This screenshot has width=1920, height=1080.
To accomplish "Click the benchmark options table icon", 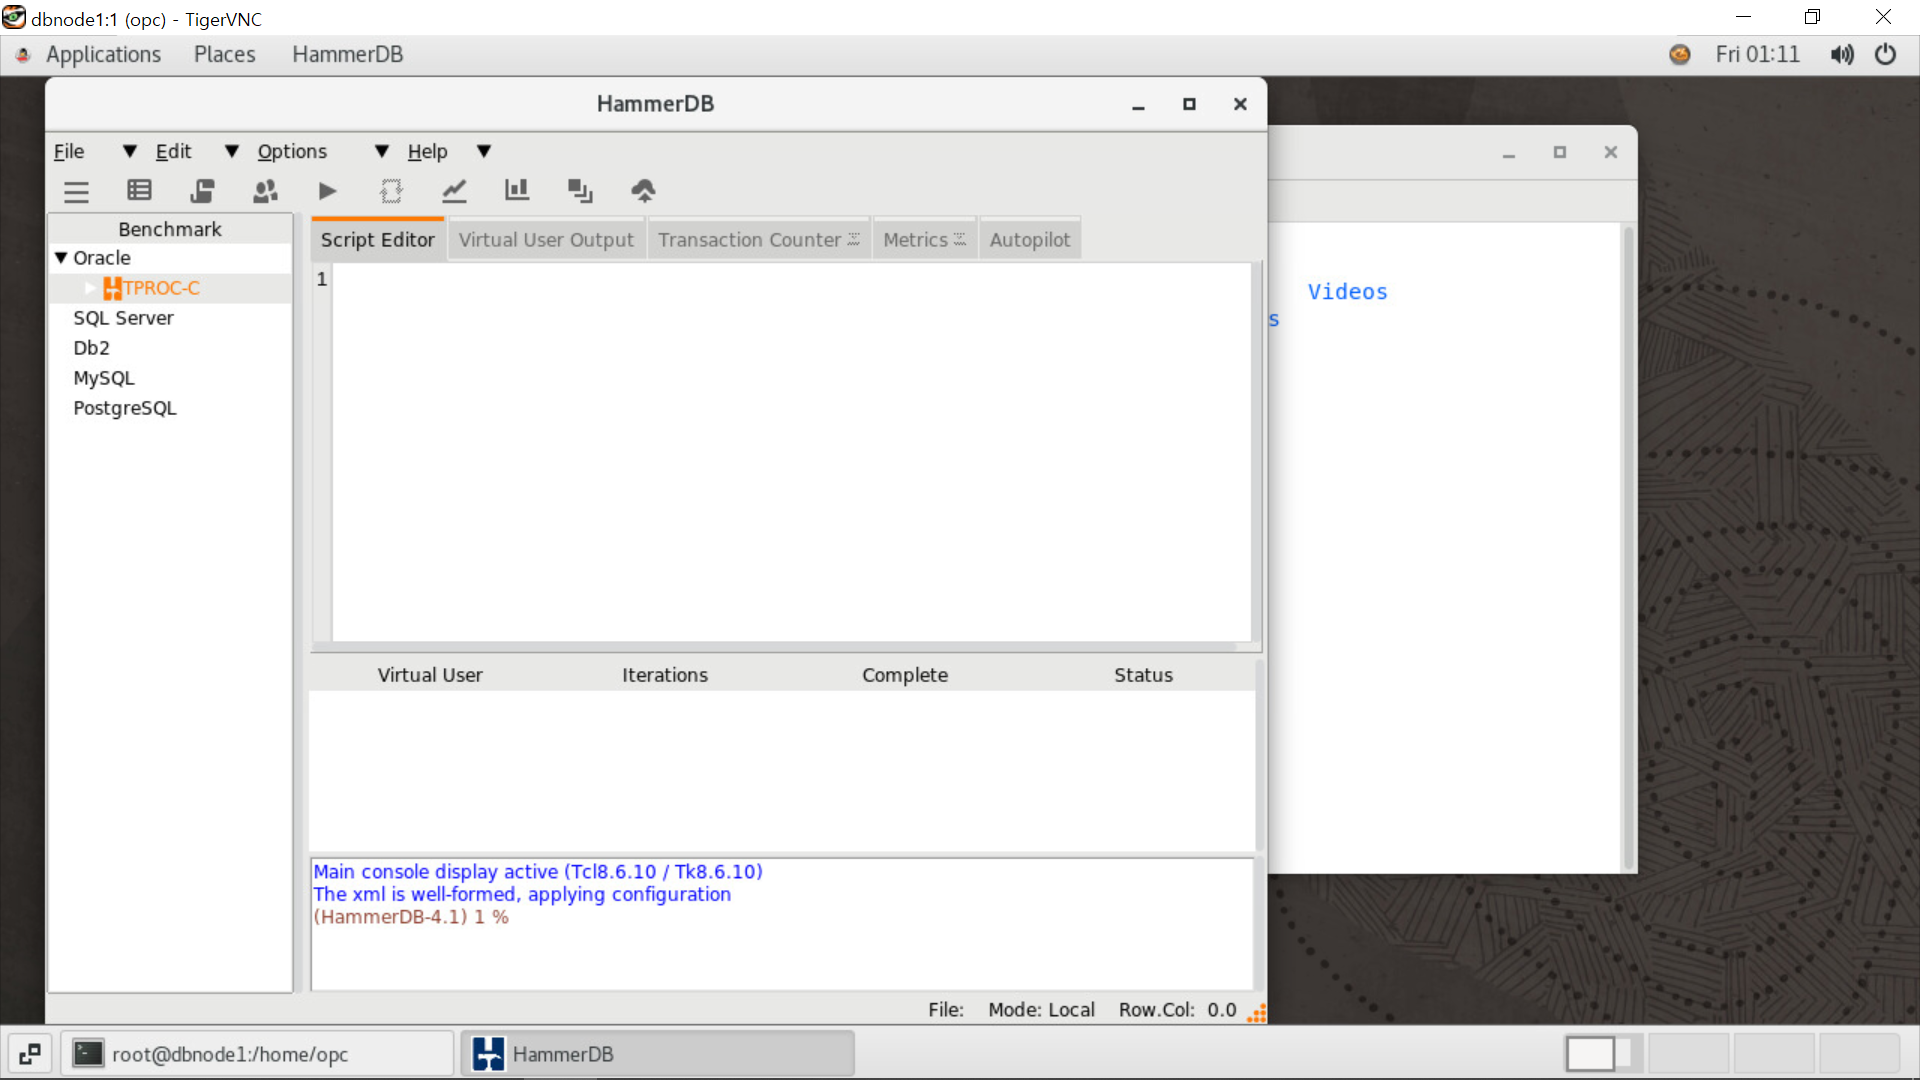I will tap(139, 190).
